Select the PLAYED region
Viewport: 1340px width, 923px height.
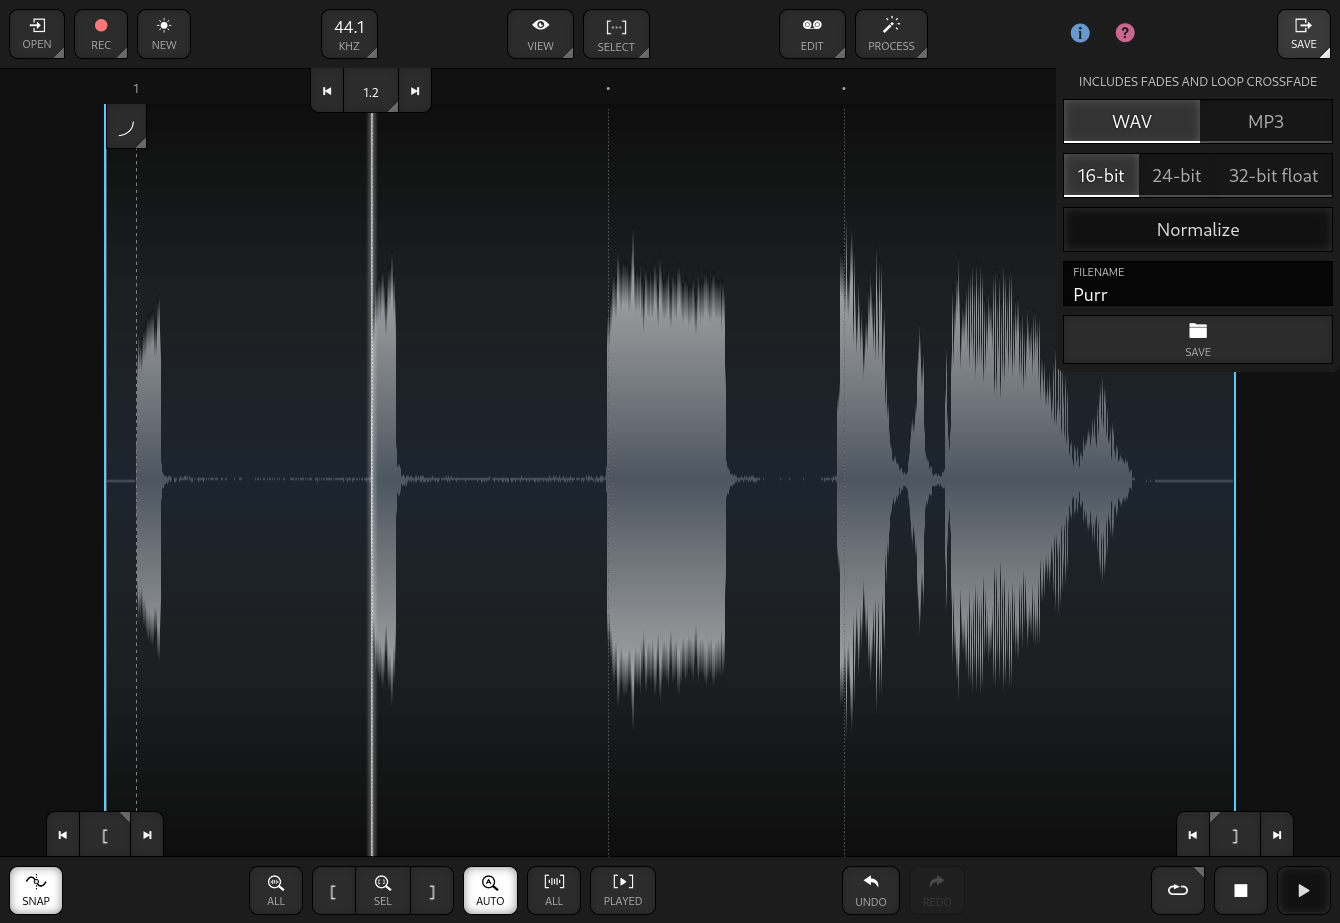623,890
